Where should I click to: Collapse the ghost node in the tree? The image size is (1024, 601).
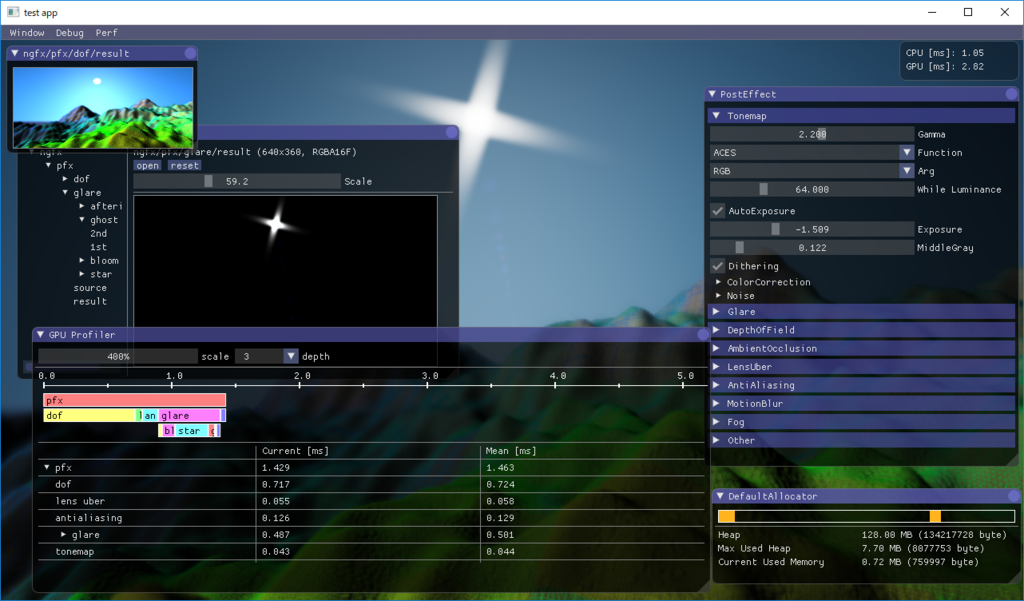pos(82,219)
